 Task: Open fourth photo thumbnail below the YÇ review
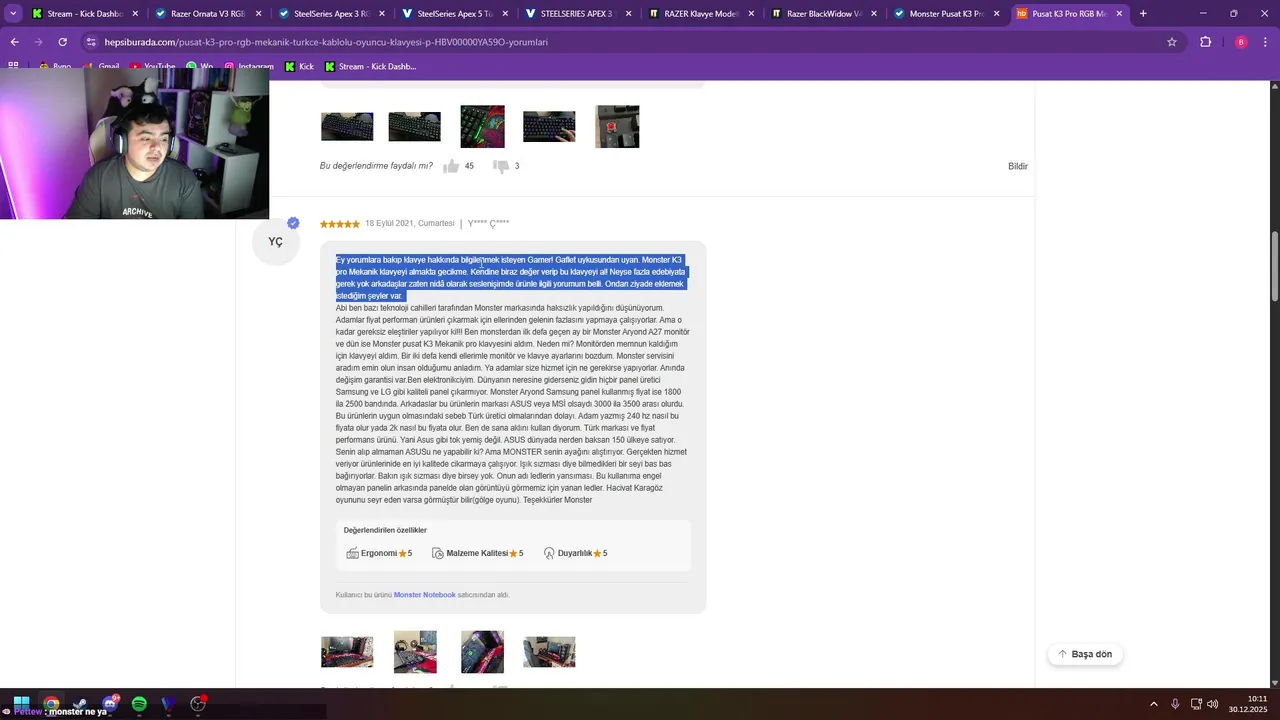click(549, 652)
